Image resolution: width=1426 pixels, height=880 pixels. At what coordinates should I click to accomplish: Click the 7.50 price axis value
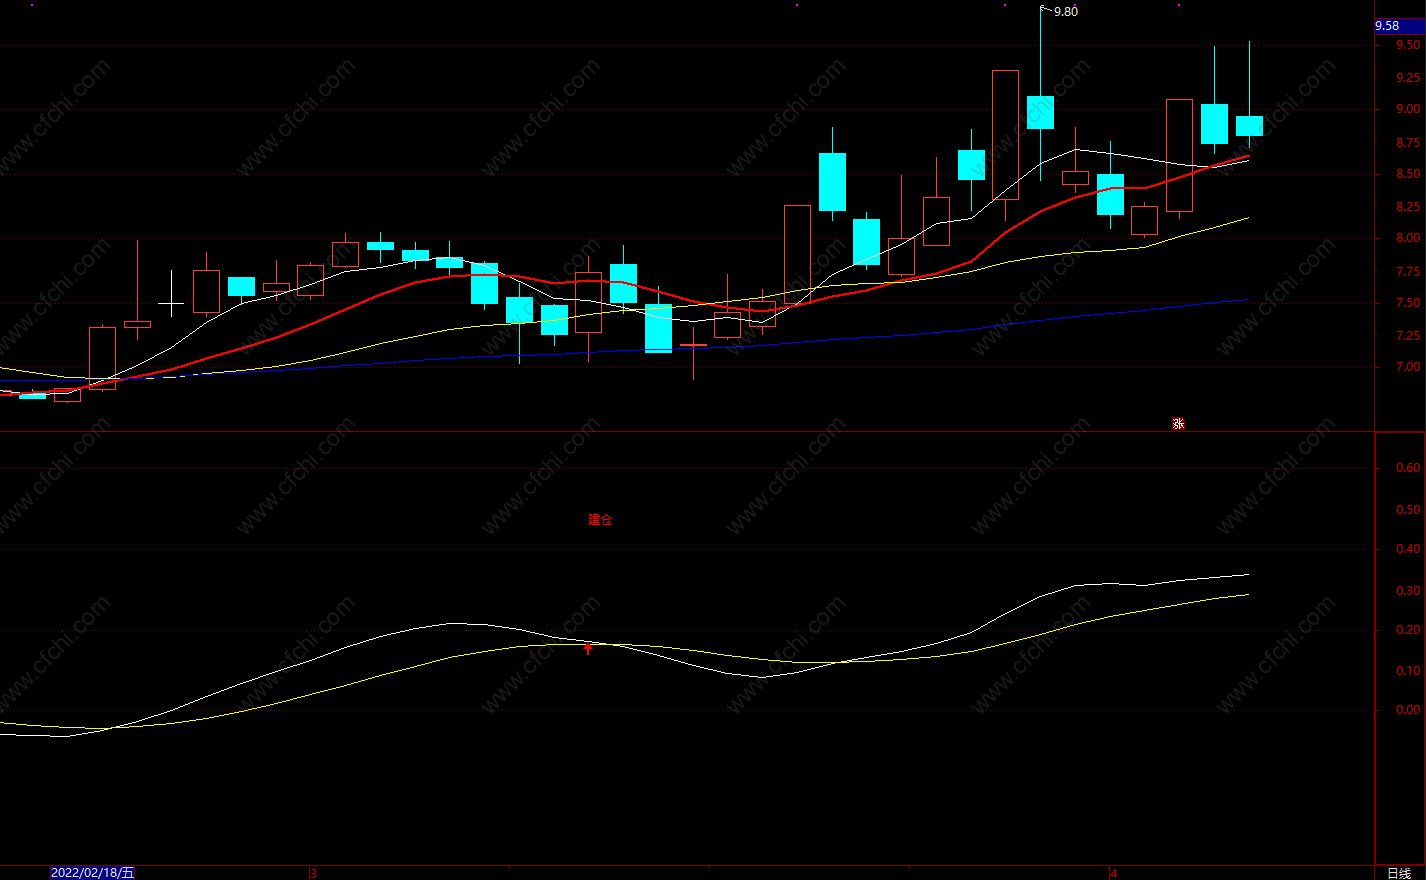(x=1408, y=303)
